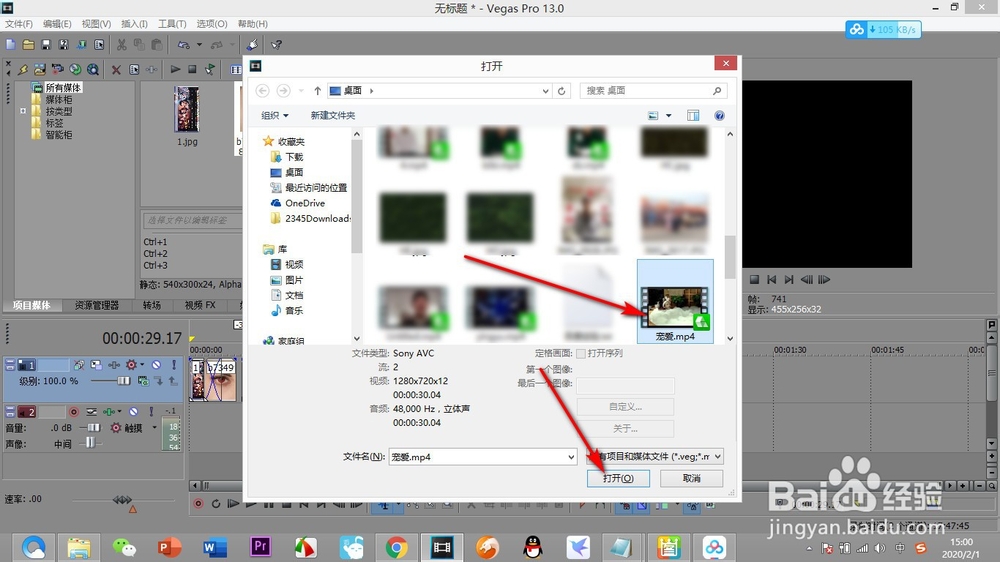This screenshot has height=562, width=1000.
Task: Stop preview in Project Media panel
Action: click(x=192, y=70)
